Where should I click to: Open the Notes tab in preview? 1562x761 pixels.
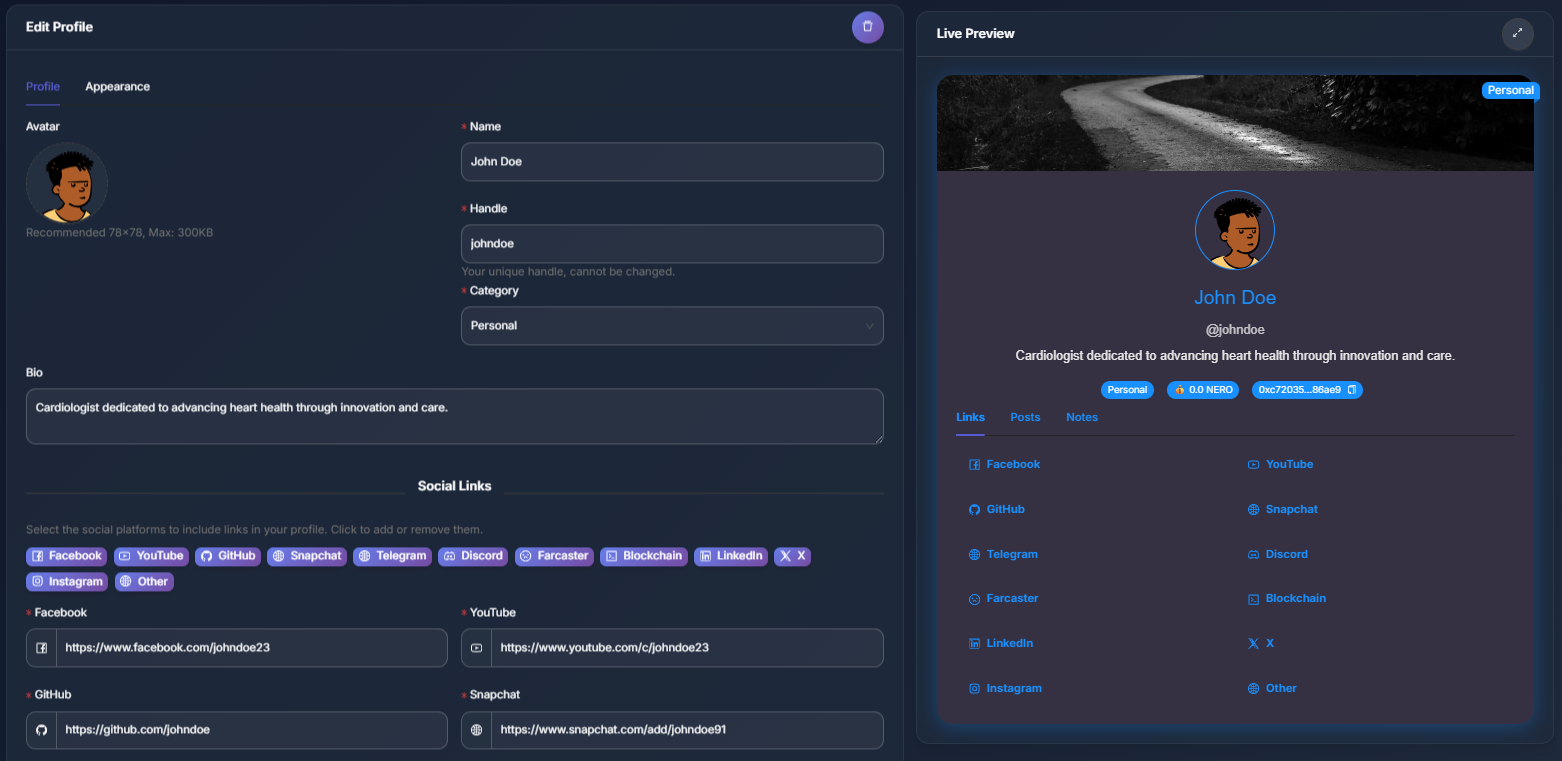point(1081,417)
